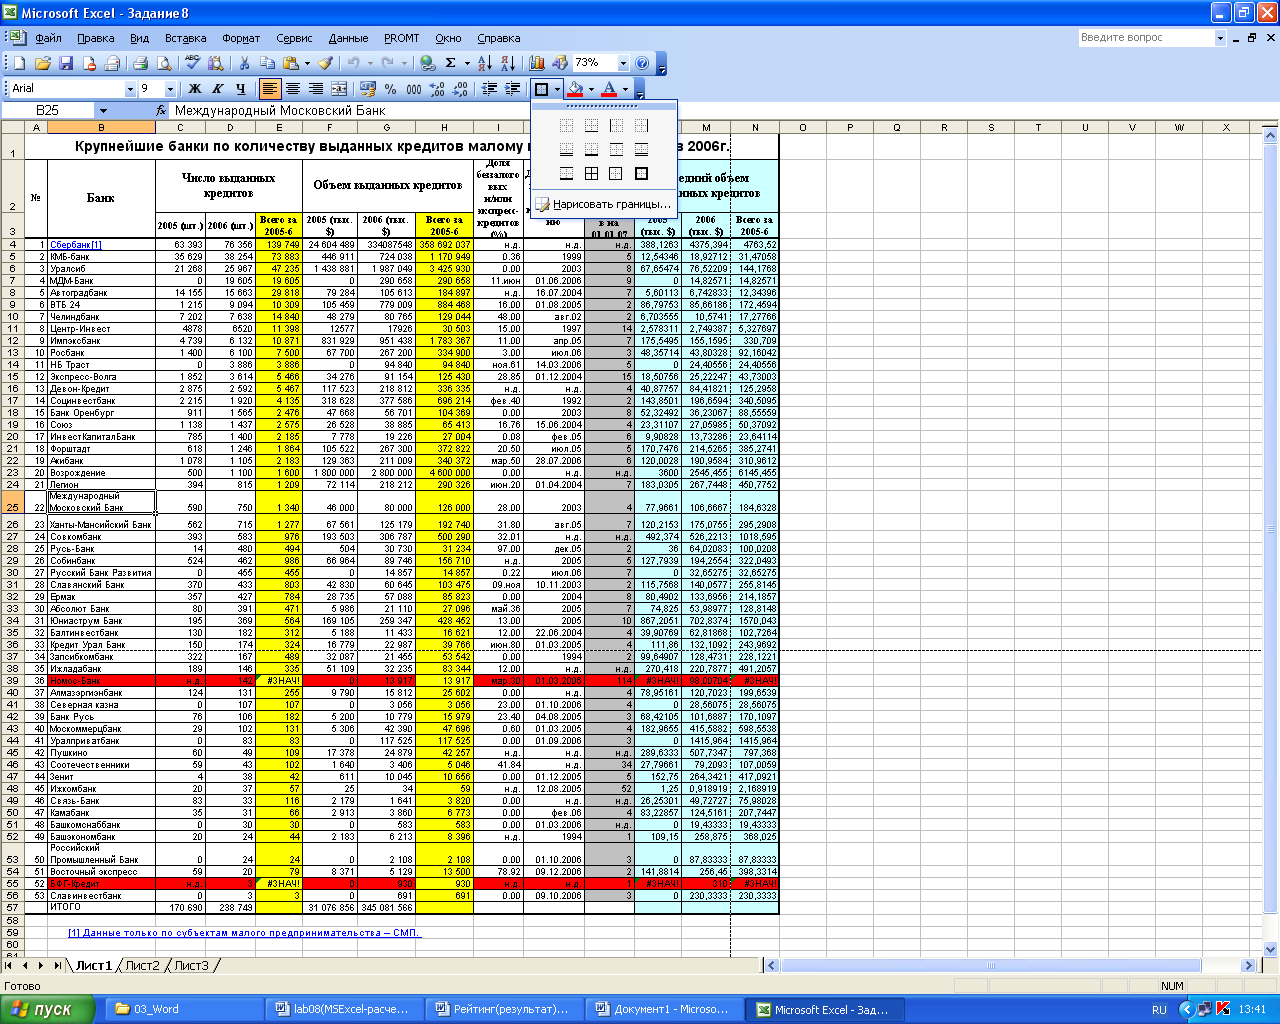
Task: Switch to the Лист3 sheet tab
Action: point(192,965)
